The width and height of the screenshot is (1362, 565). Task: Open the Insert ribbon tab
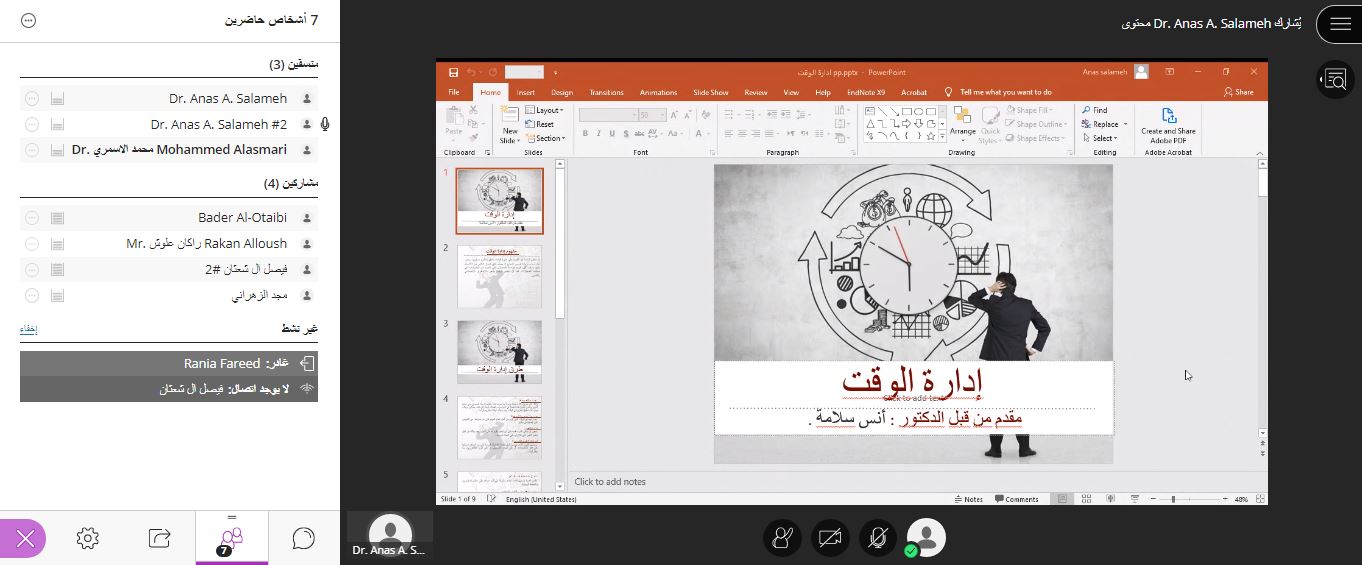pyautogui.click(x=525, y=92)
